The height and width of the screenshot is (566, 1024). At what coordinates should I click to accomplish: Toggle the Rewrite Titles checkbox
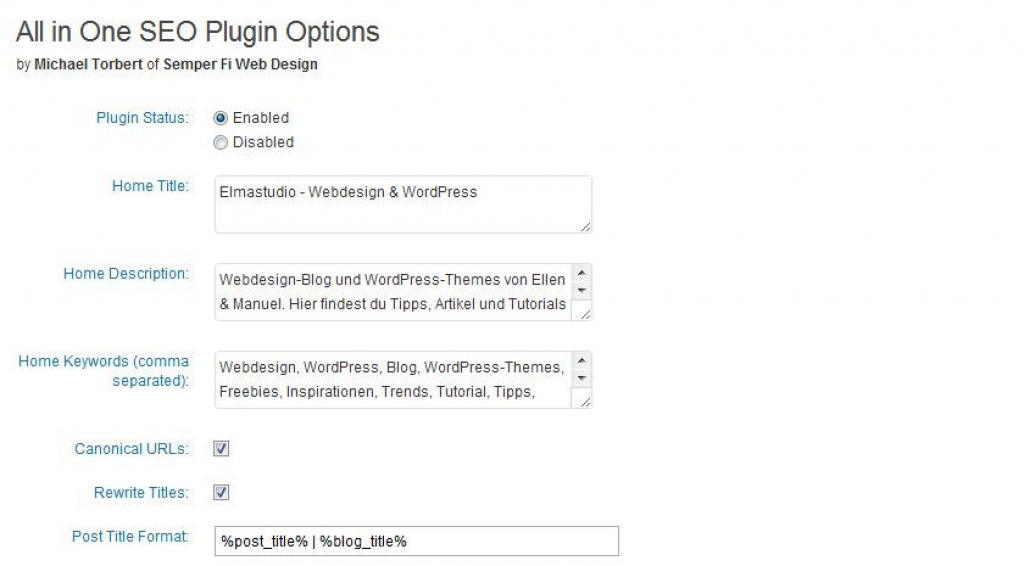222,493
